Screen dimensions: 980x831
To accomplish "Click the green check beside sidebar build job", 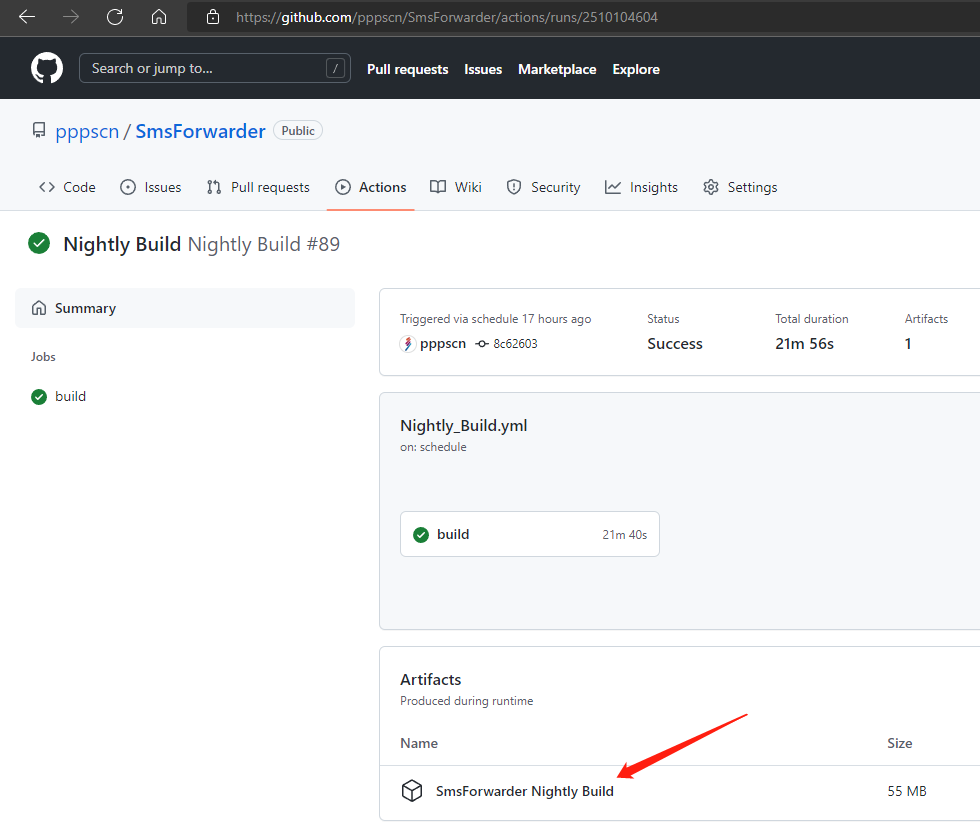I will [x=39, y=397].
